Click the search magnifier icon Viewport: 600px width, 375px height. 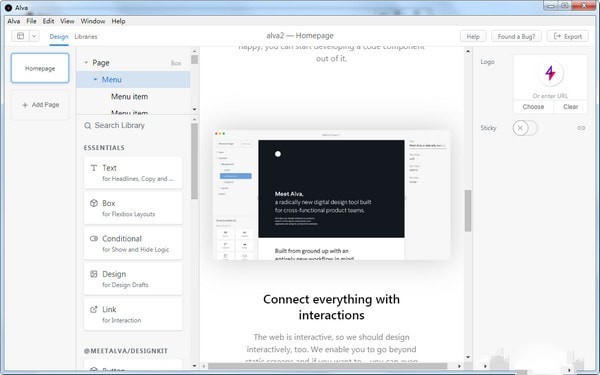pyautogui.click(x=88, y=126)
